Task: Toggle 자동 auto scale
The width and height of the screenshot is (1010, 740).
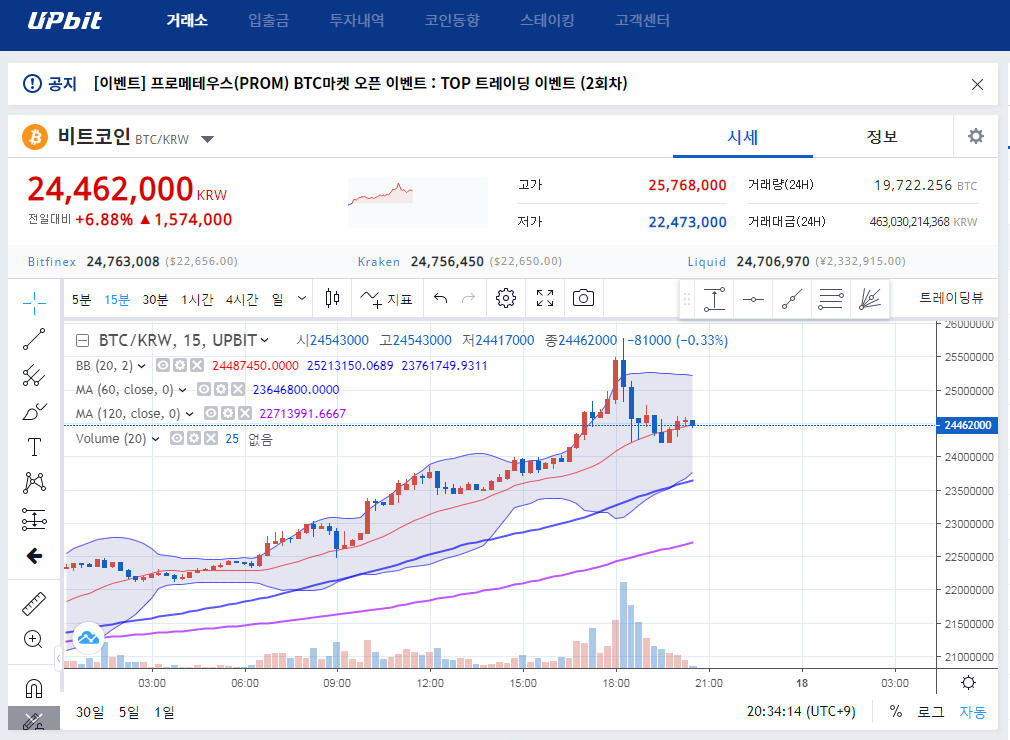Action: pyautogui.click(x=973, y=712)
